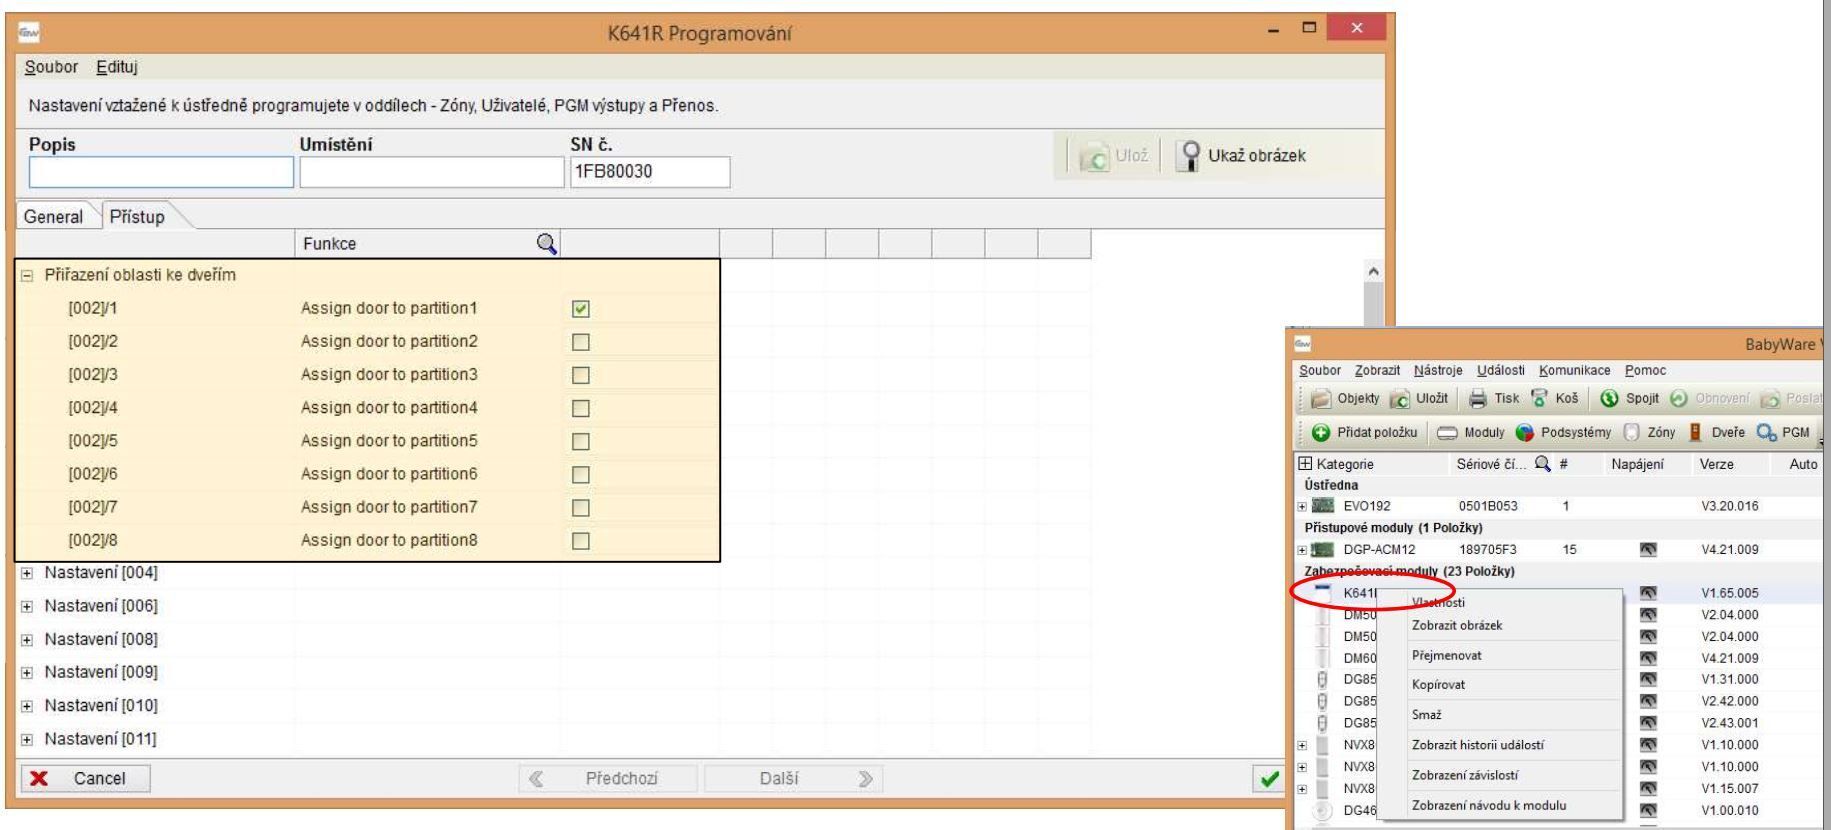
Task: Click the green Spojit connect icon
Action: click(1609, 399)
